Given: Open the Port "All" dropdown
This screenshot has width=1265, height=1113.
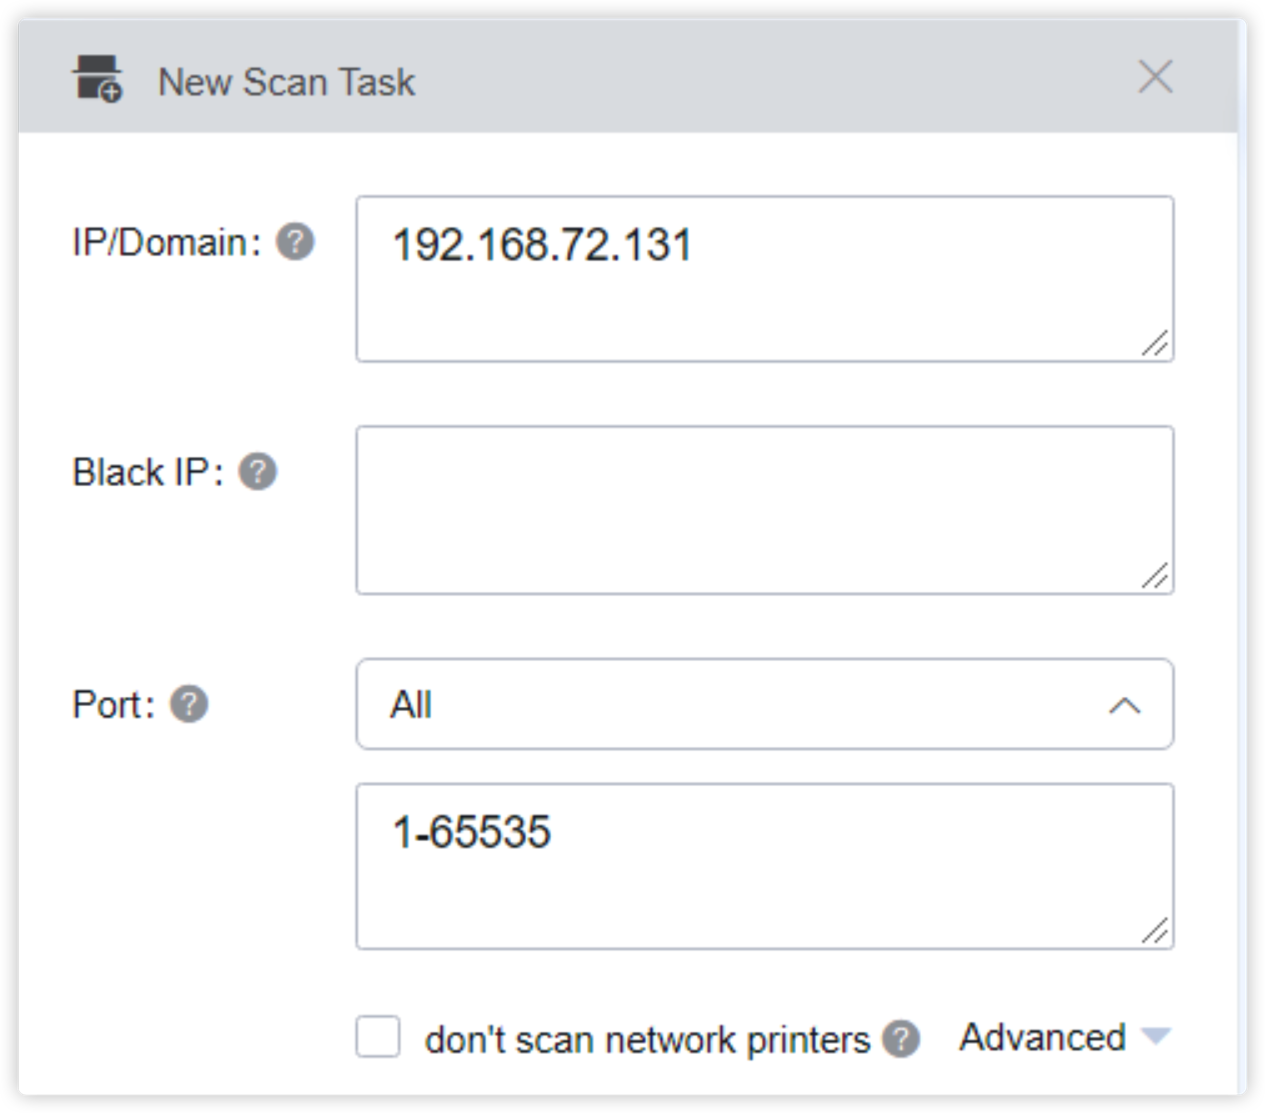Looking at the screenshot, I should pos(765,704).
